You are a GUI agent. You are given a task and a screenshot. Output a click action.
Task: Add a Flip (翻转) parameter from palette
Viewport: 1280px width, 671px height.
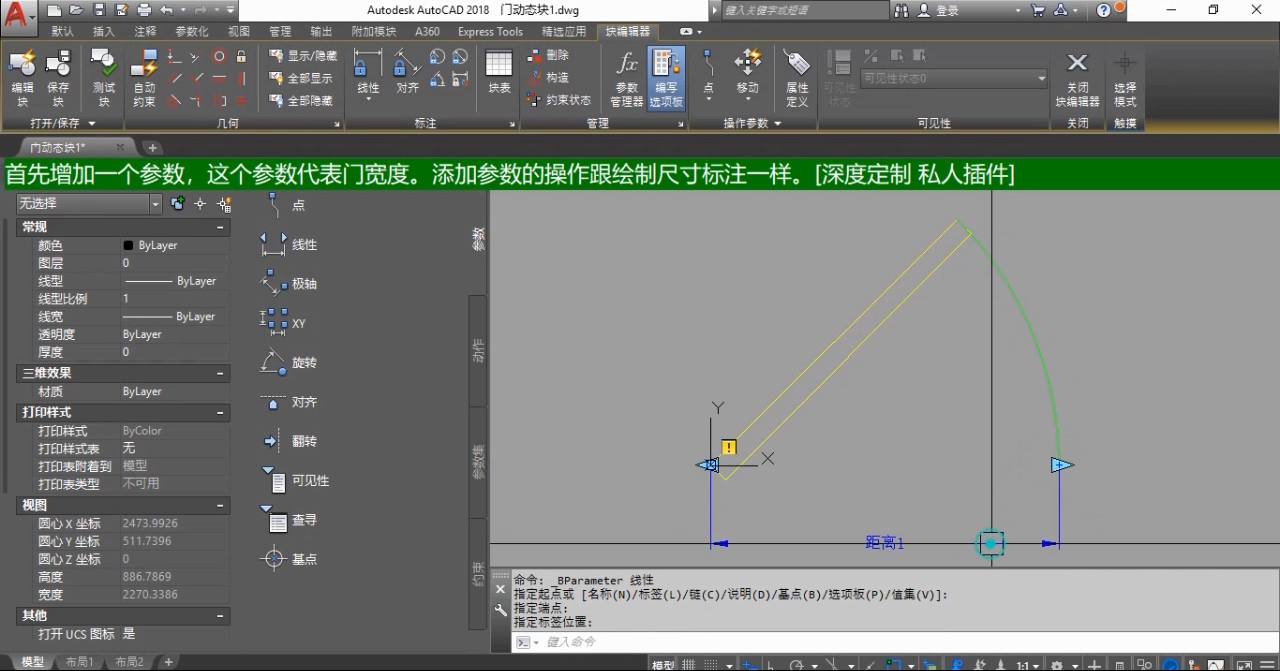pos(289,441)
